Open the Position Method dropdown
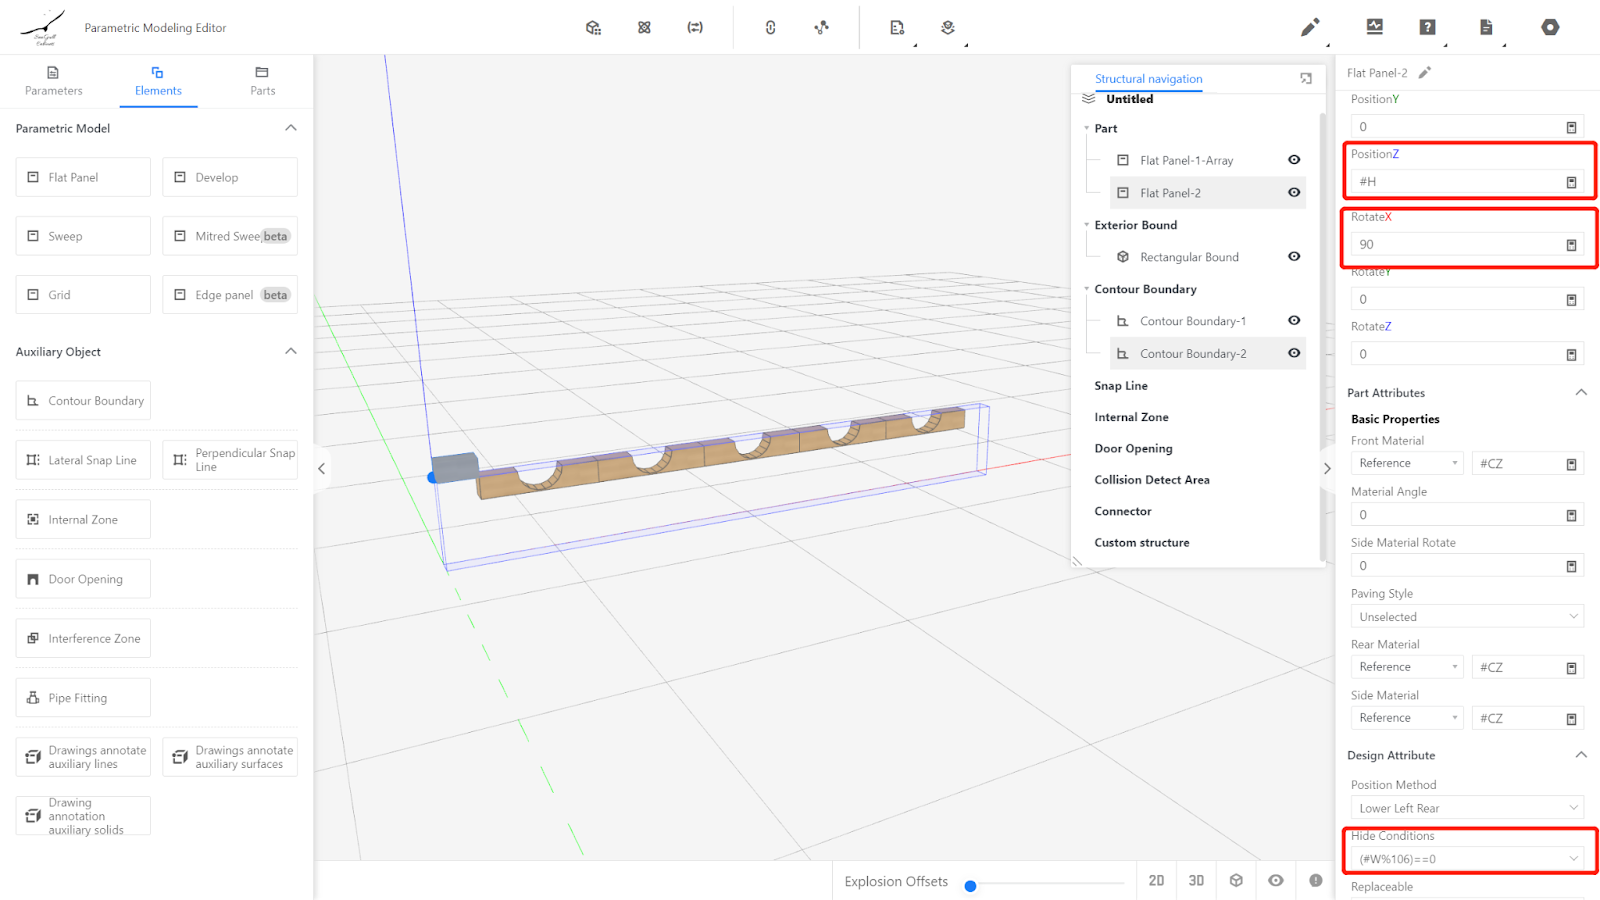The image size is (1600, 900). [x=1466, y=808]
